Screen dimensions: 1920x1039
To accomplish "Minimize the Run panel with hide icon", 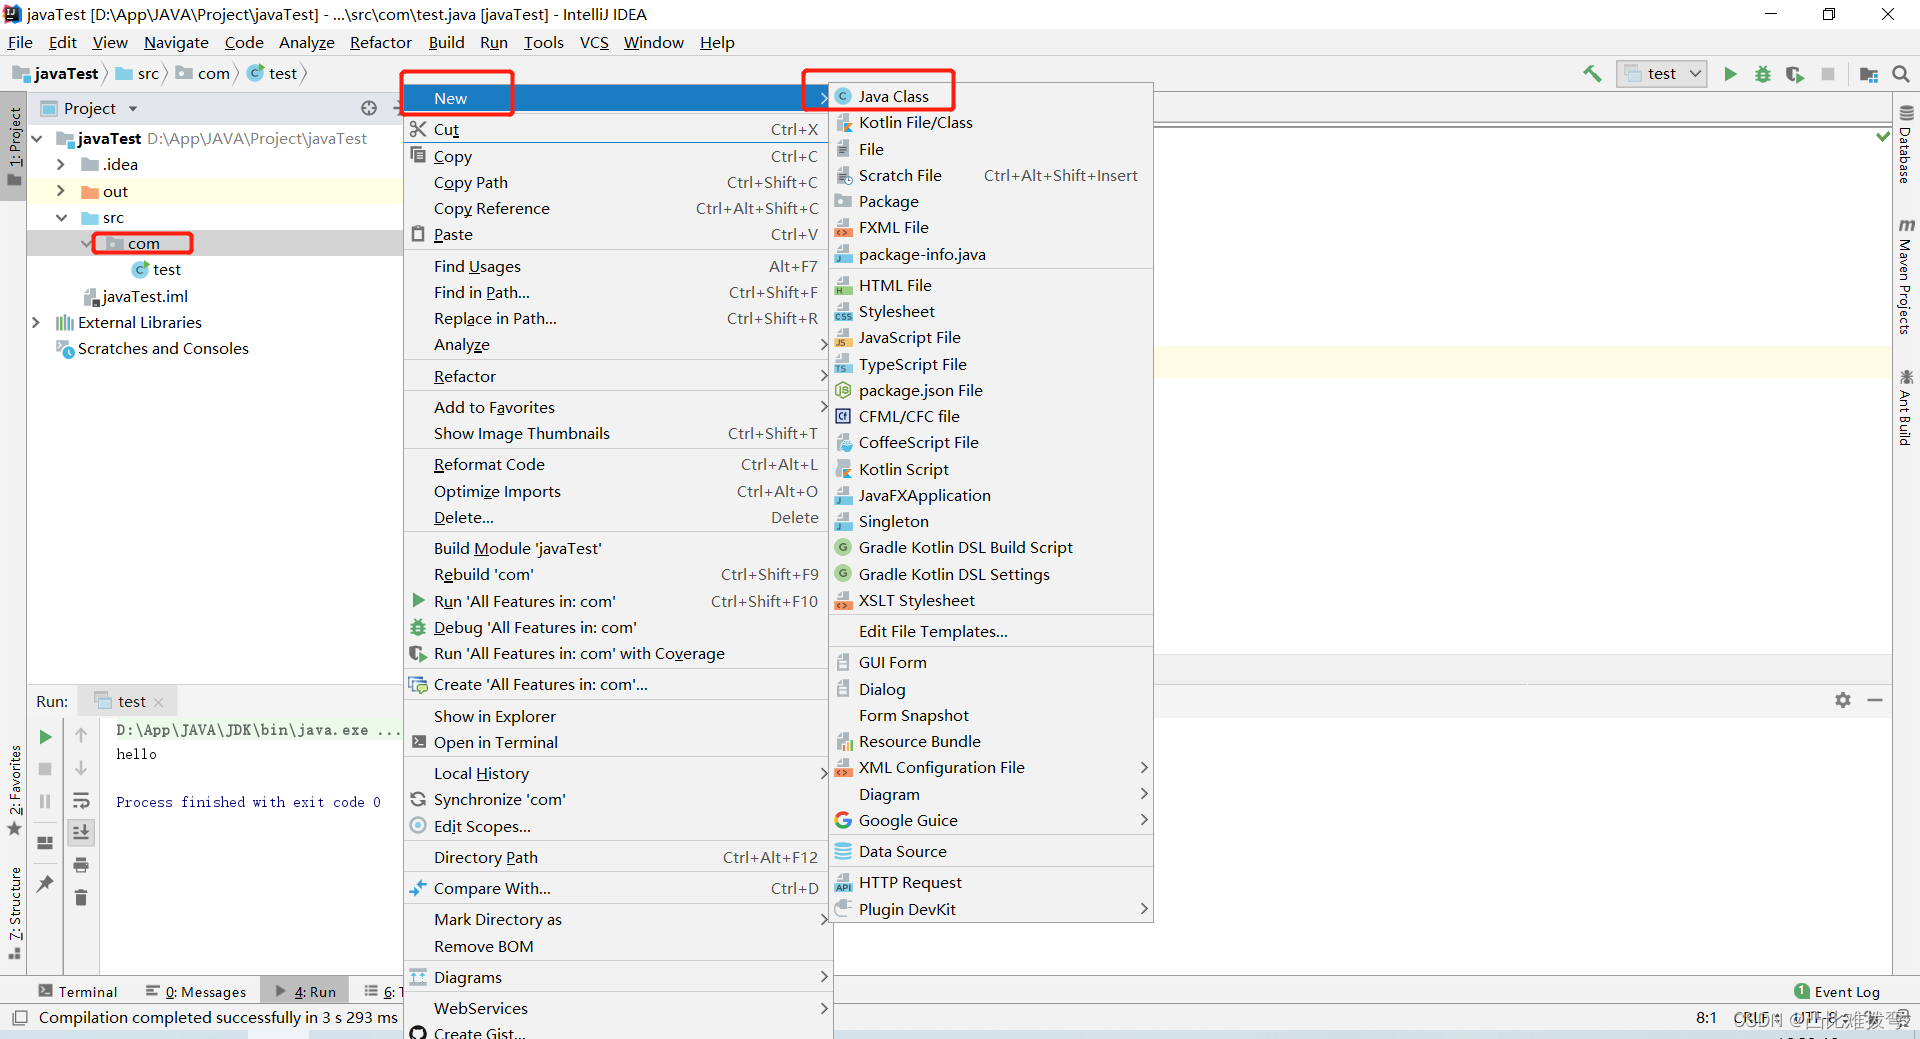I will point(1875,700).
